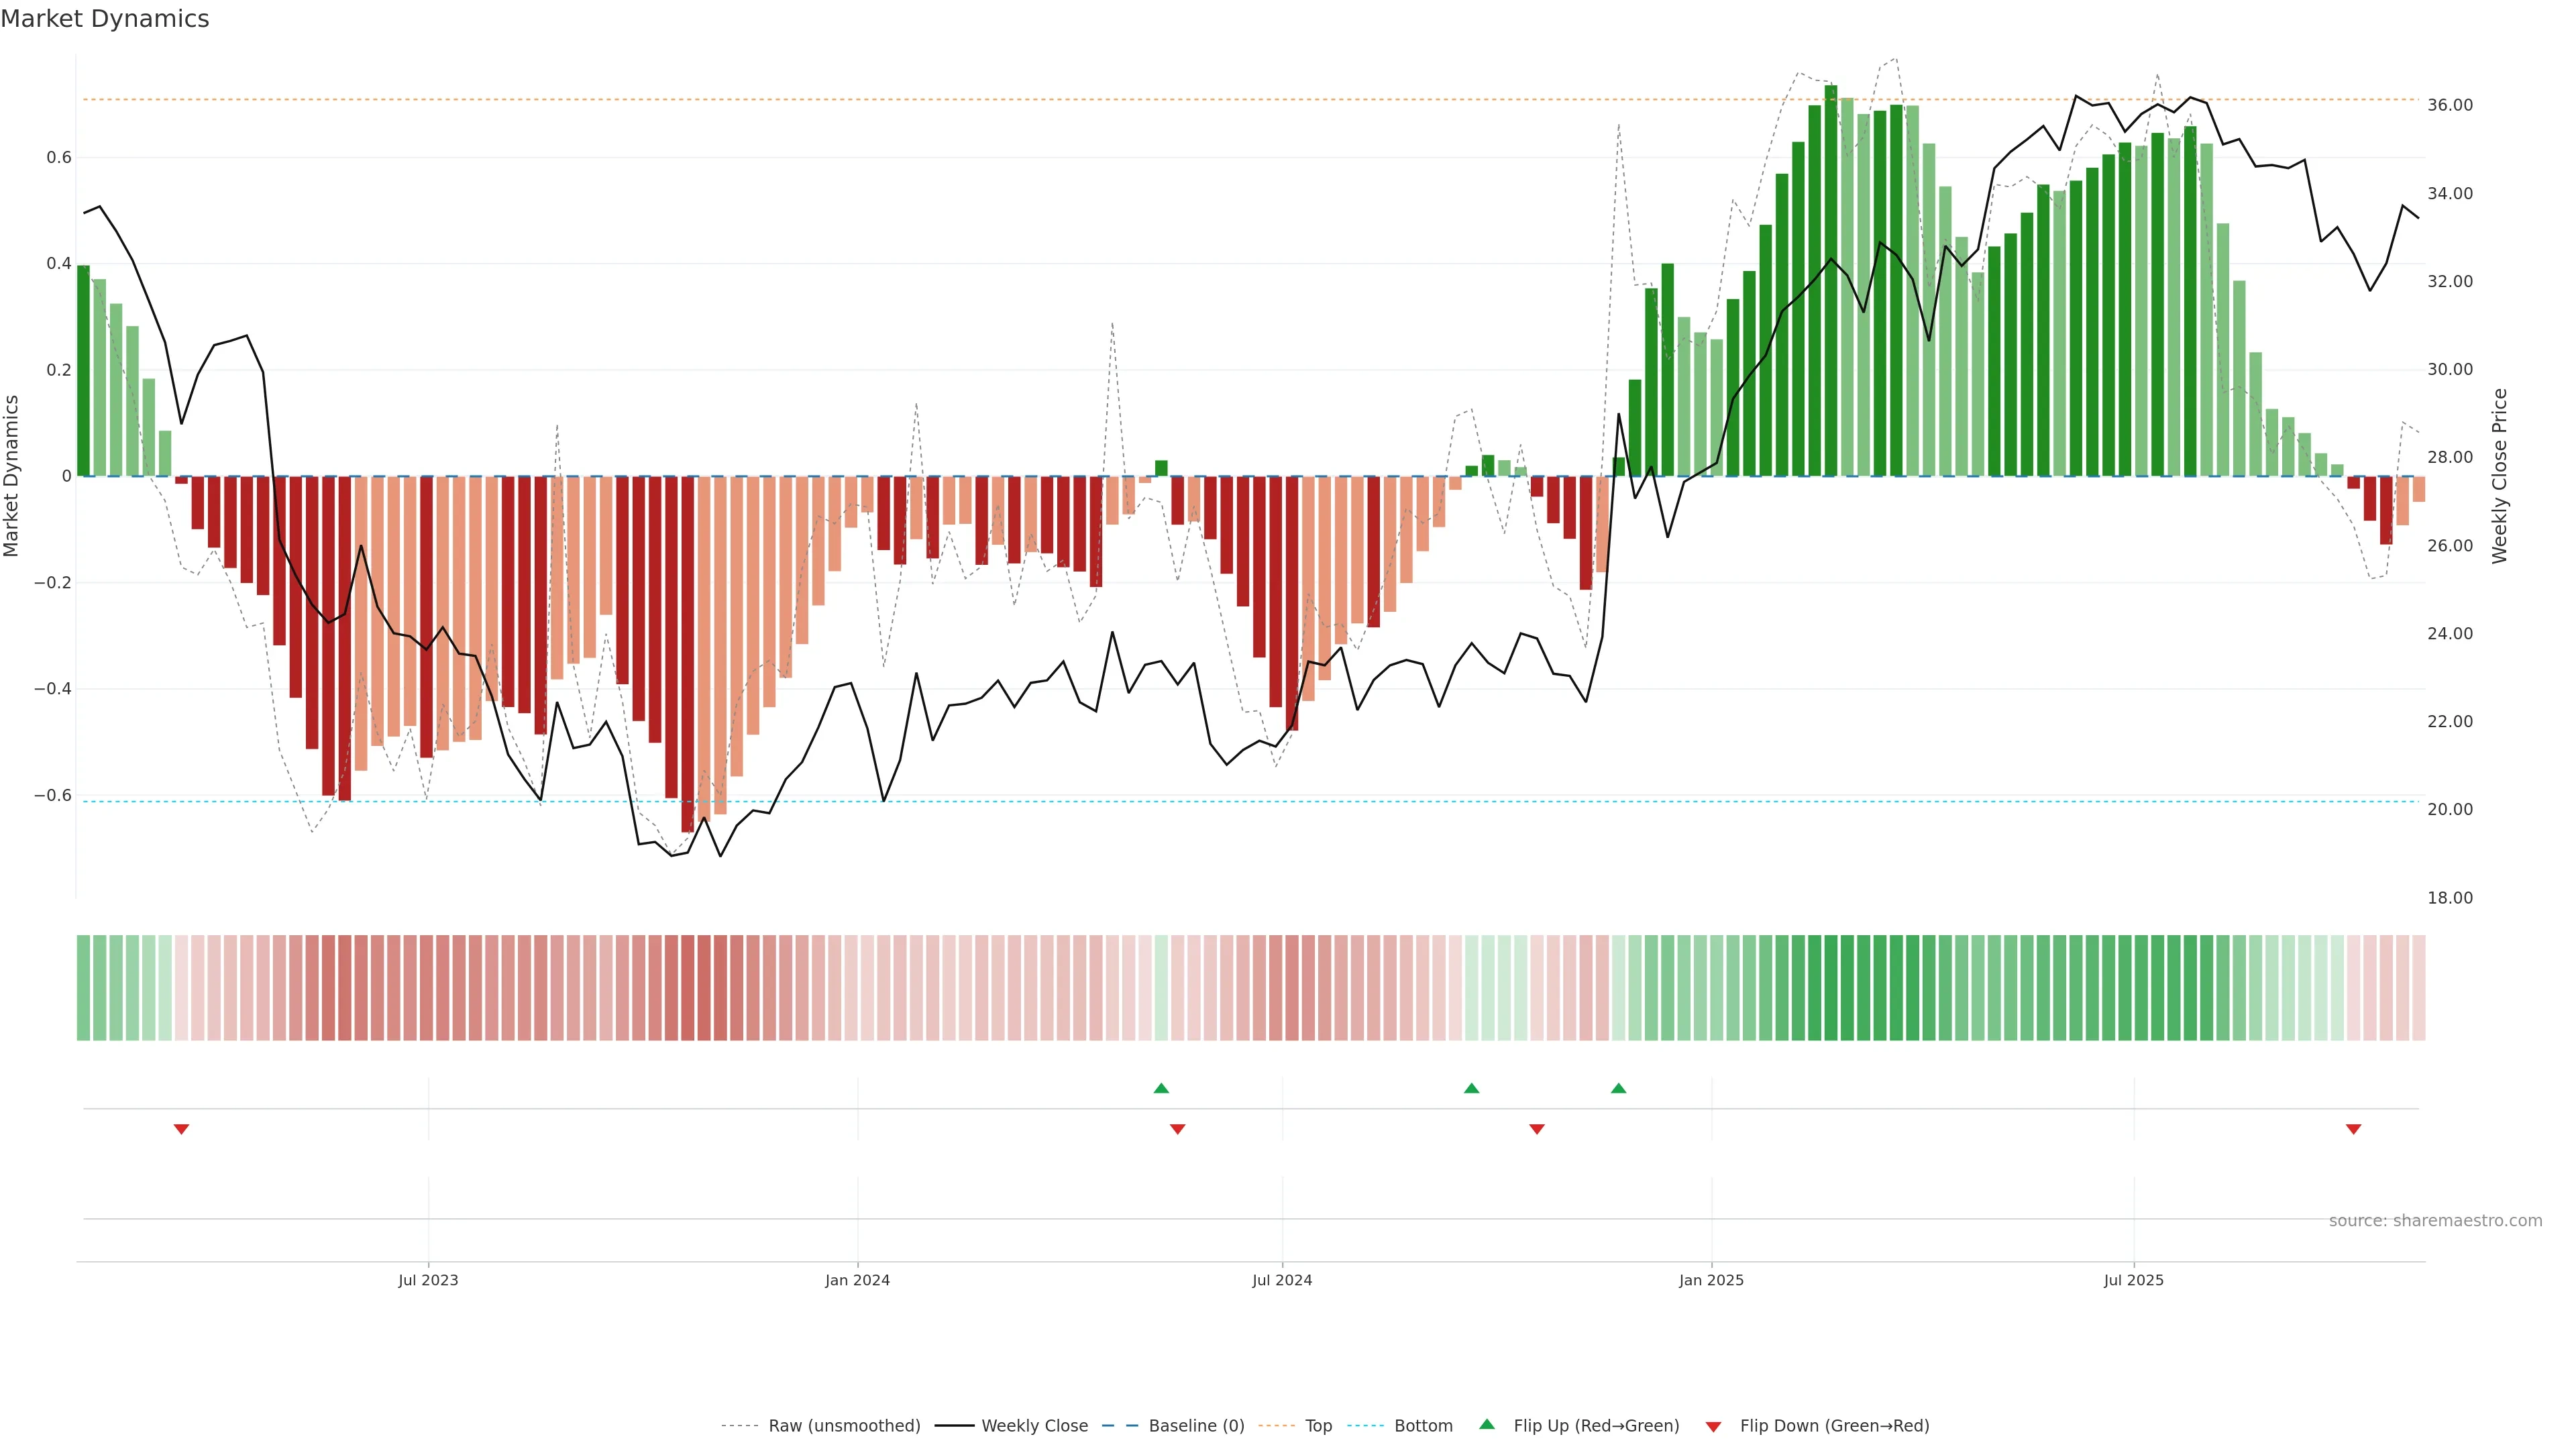Screen dimensions: 2576x1449
Task: Click the rightmost green flip-up triangle marker
Action: point(1618,1088)
